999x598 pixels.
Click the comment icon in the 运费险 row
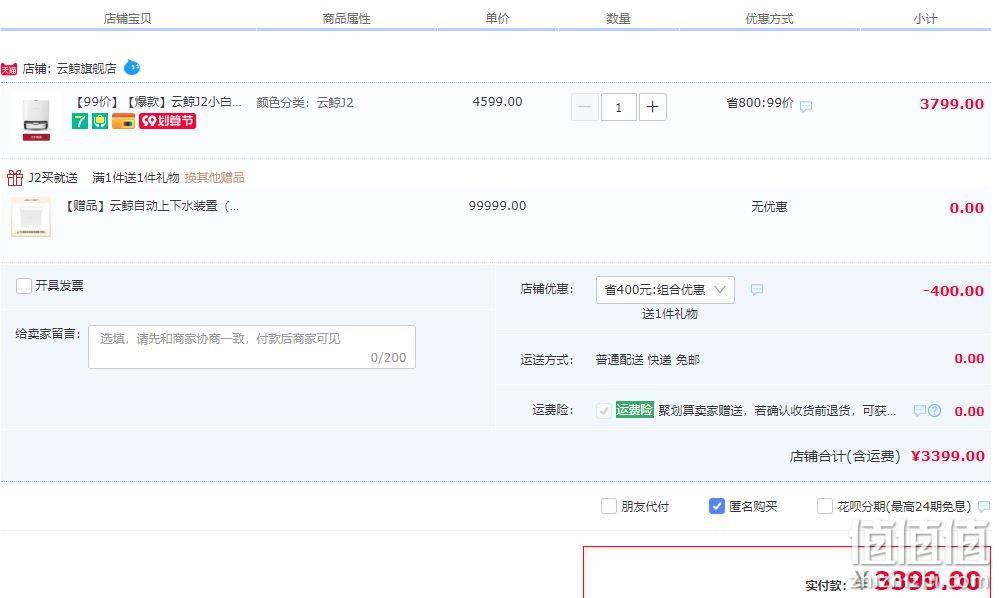(919, 411)
